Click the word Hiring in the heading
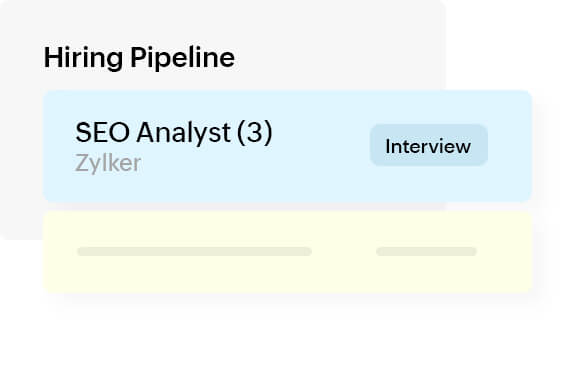586x385 pixels. tap(83, 58)
